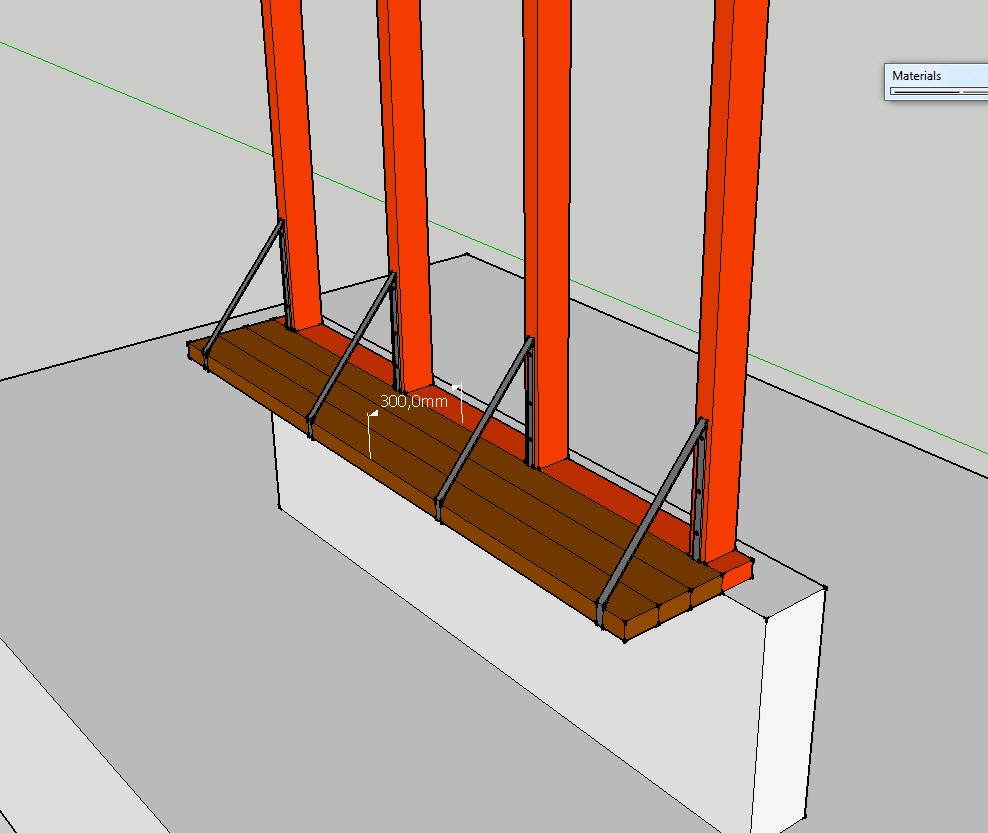
Task: Click the perforated gray bracket on rightmost post
Action: click(699, 490)
